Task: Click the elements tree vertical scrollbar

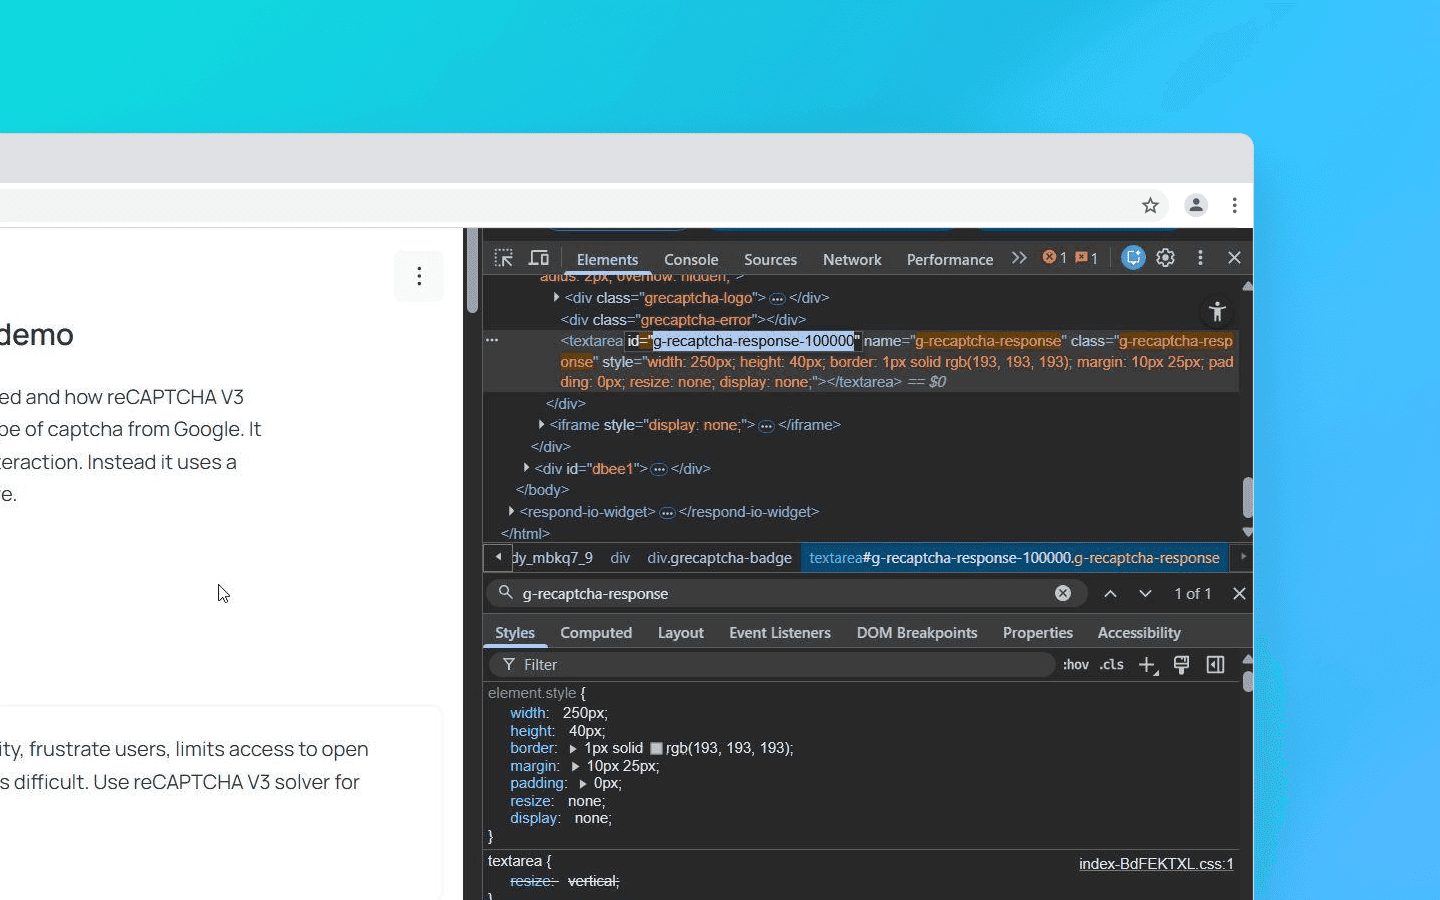Action: coord(1247,497)
